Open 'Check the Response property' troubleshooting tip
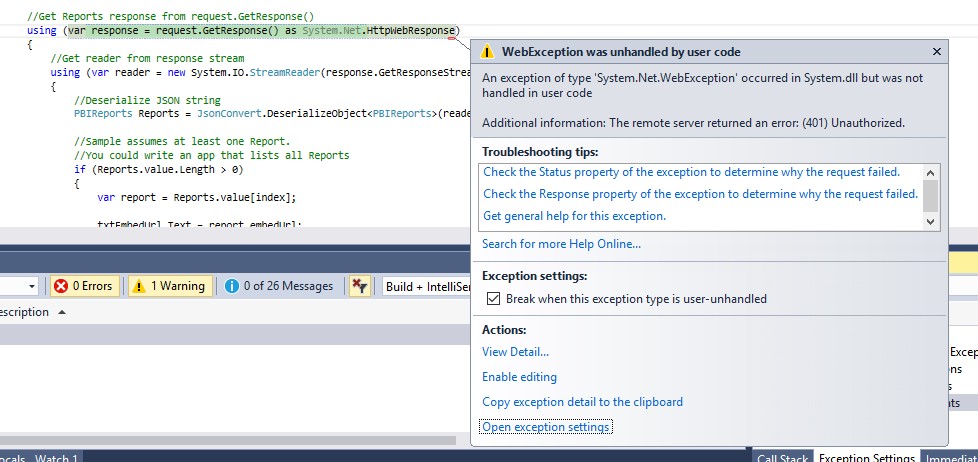The width and height of the screenshot is (978, 462). pos(700,194)
